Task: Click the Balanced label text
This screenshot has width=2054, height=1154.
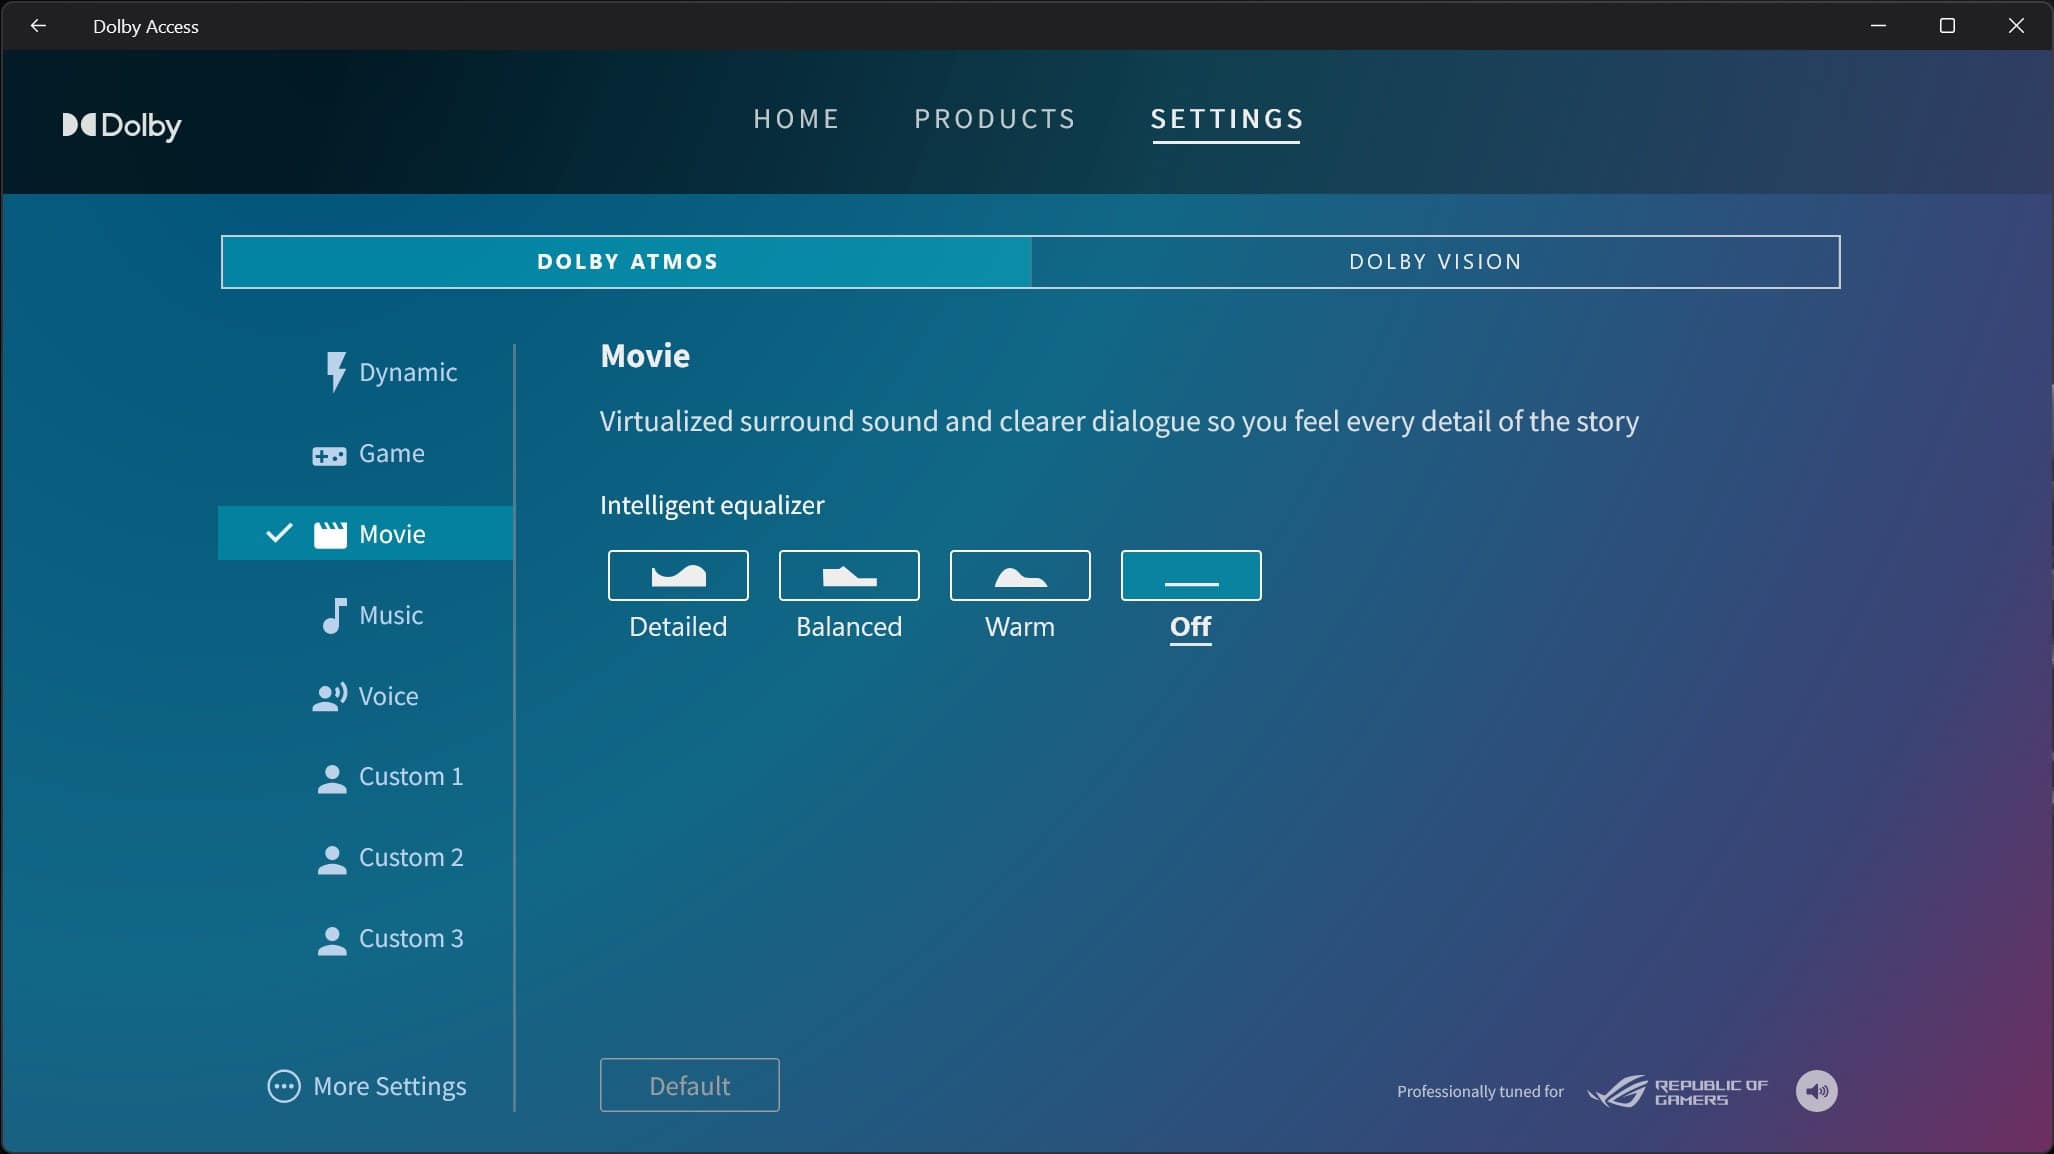Action: pyautogui.click(x=849, y=627)
